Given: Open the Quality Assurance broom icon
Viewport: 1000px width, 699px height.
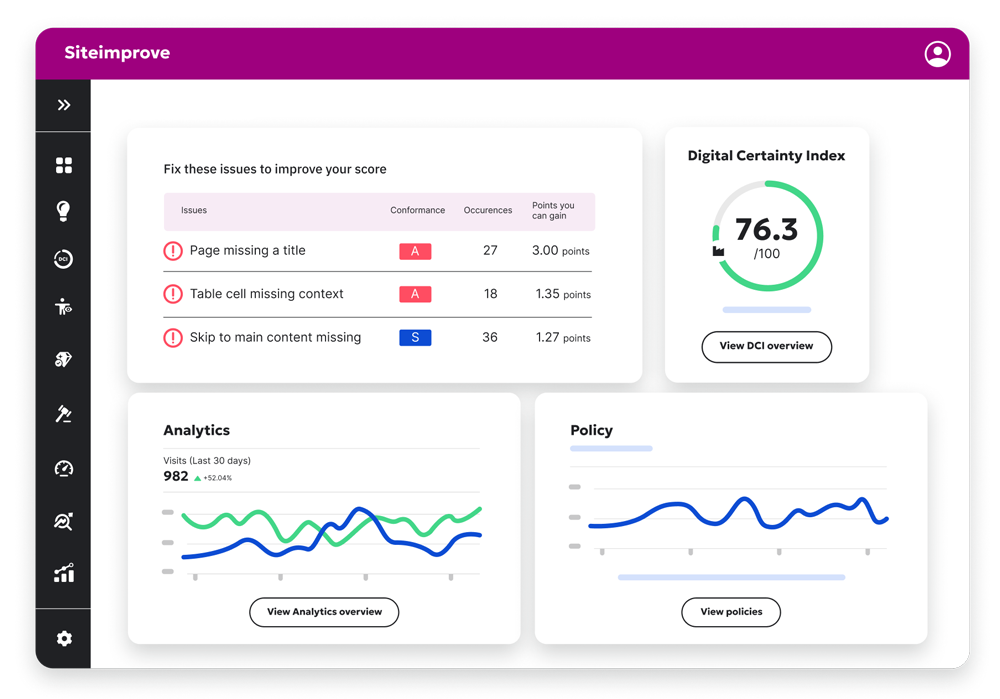Looking at the screenshot, I should tap(63, 359).
